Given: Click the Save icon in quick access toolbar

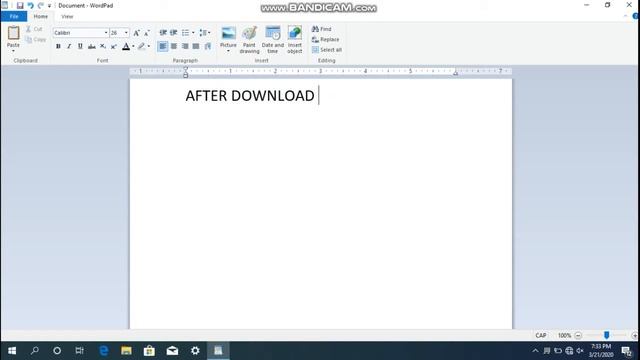Looking at the screenshot, I should (20, 5).
